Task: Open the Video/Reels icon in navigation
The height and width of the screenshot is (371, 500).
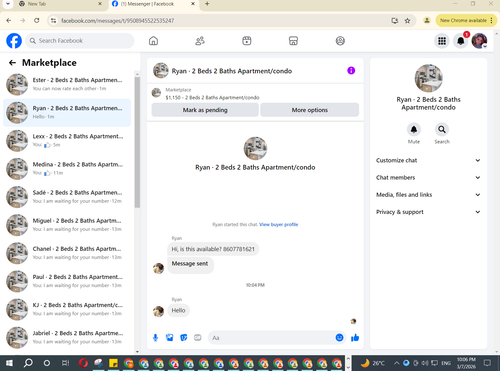Action: coord(247,41)
